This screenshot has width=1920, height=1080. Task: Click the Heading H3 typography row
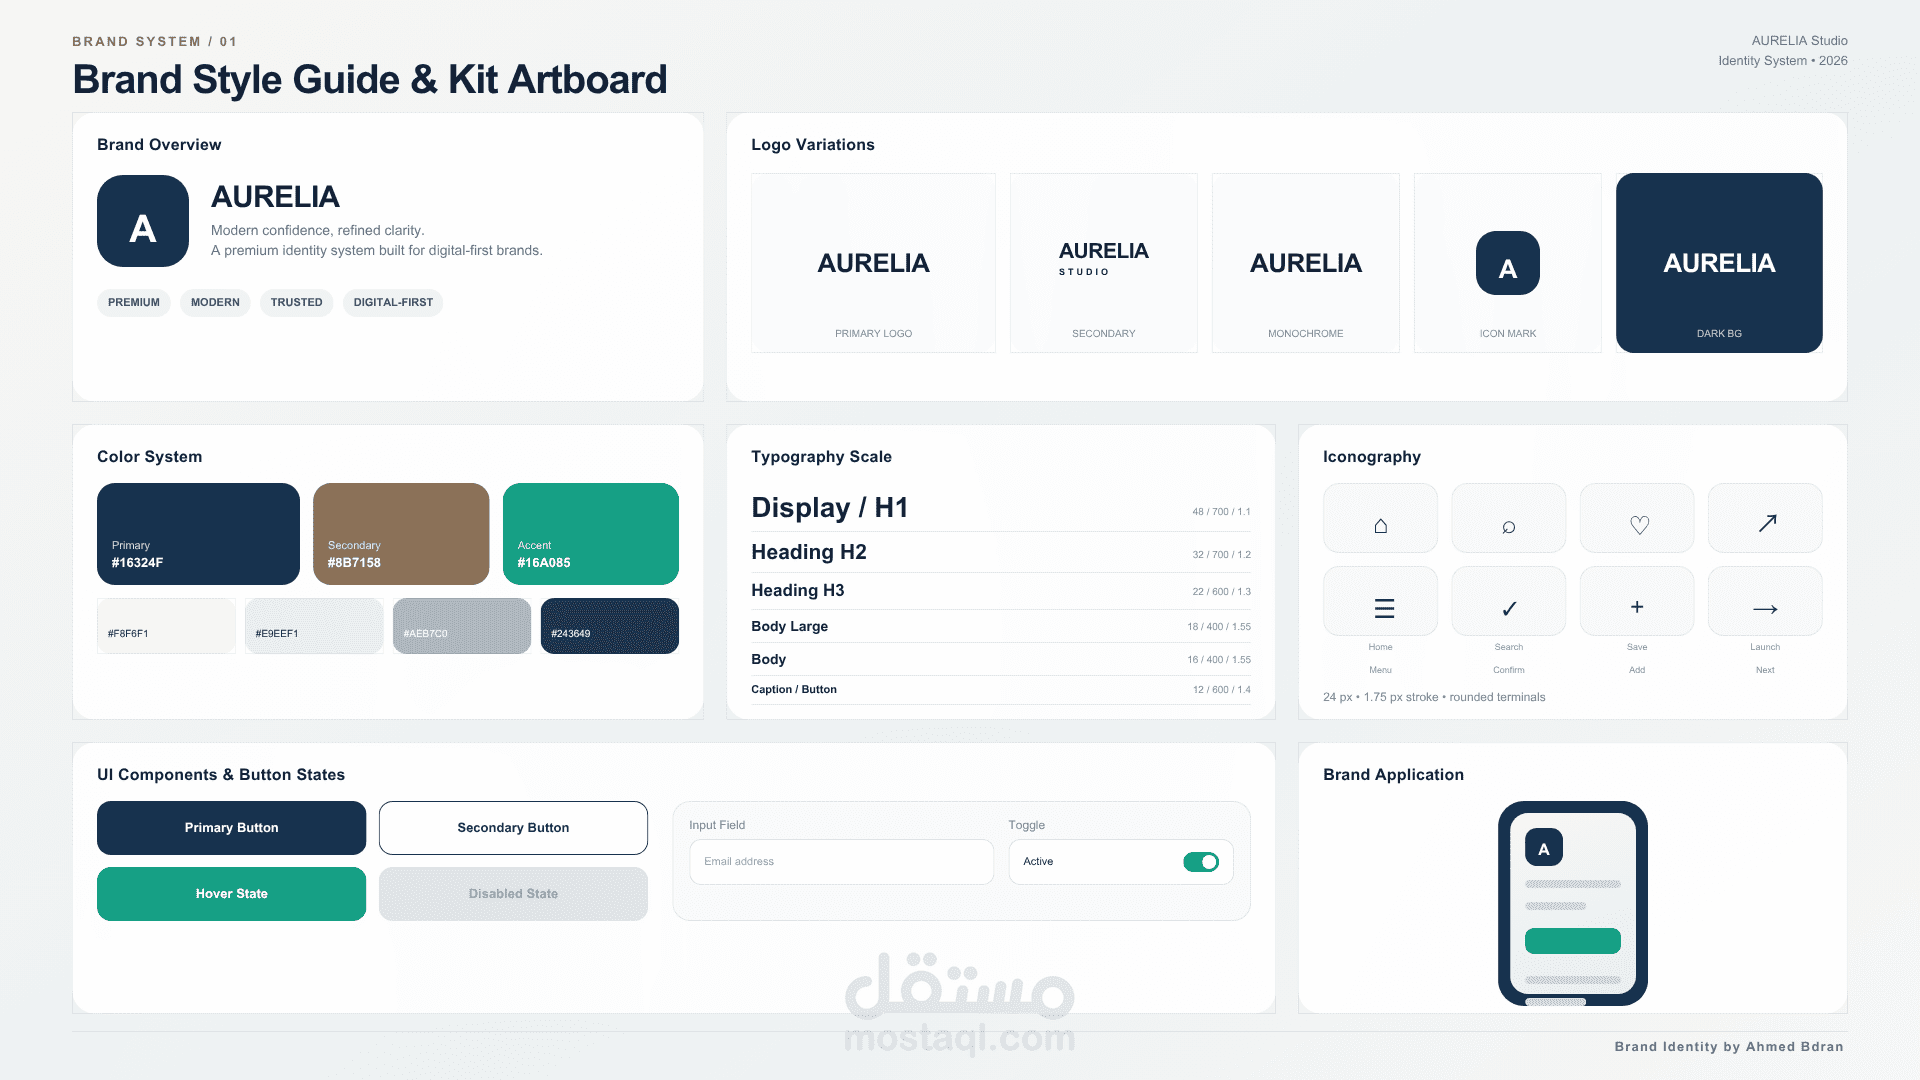tap(1001, 591)
